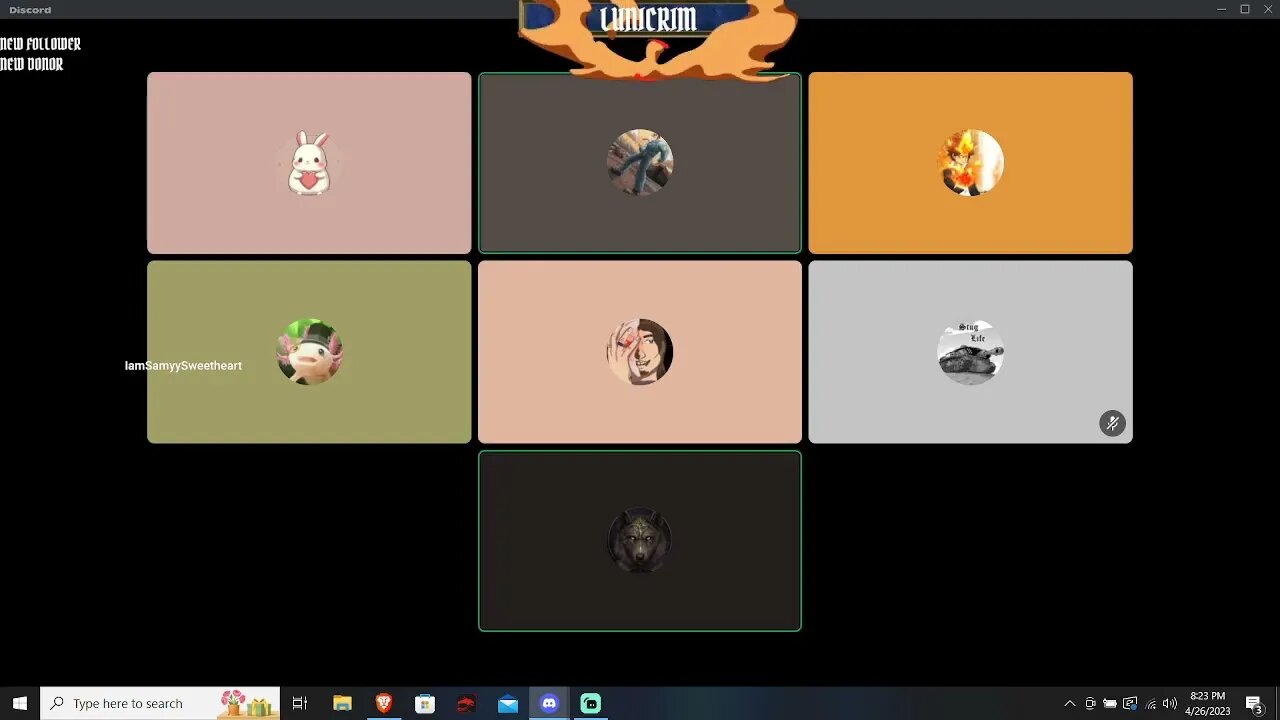
Task: Open the axolotl avatar participant tile
Action: coord(309,352)
